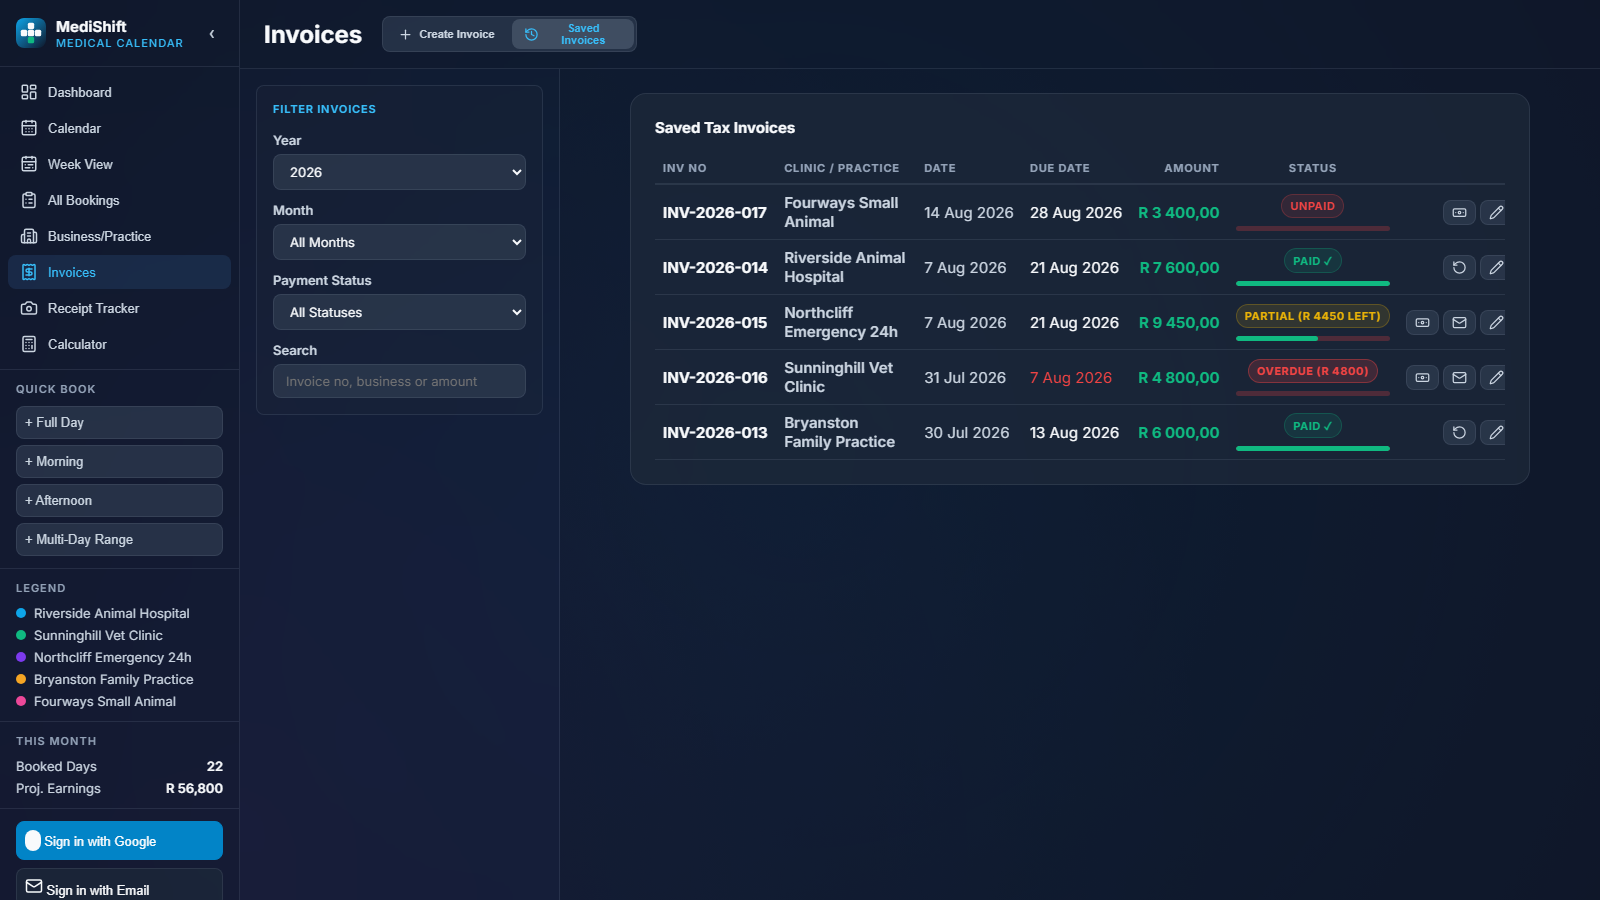Click the Fourways Small Animal pink legend dot

[x=21, y=701]
